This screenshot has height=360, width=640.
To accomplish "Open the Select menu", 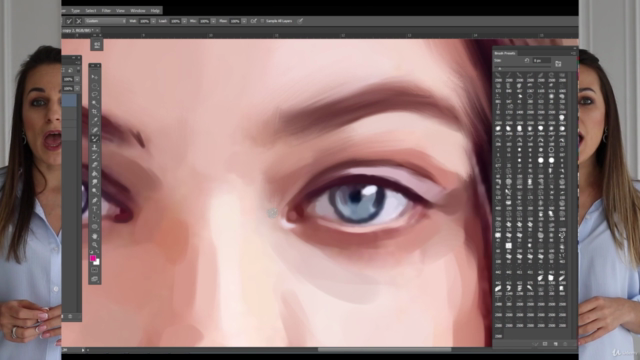I will (x=91, y=11).
